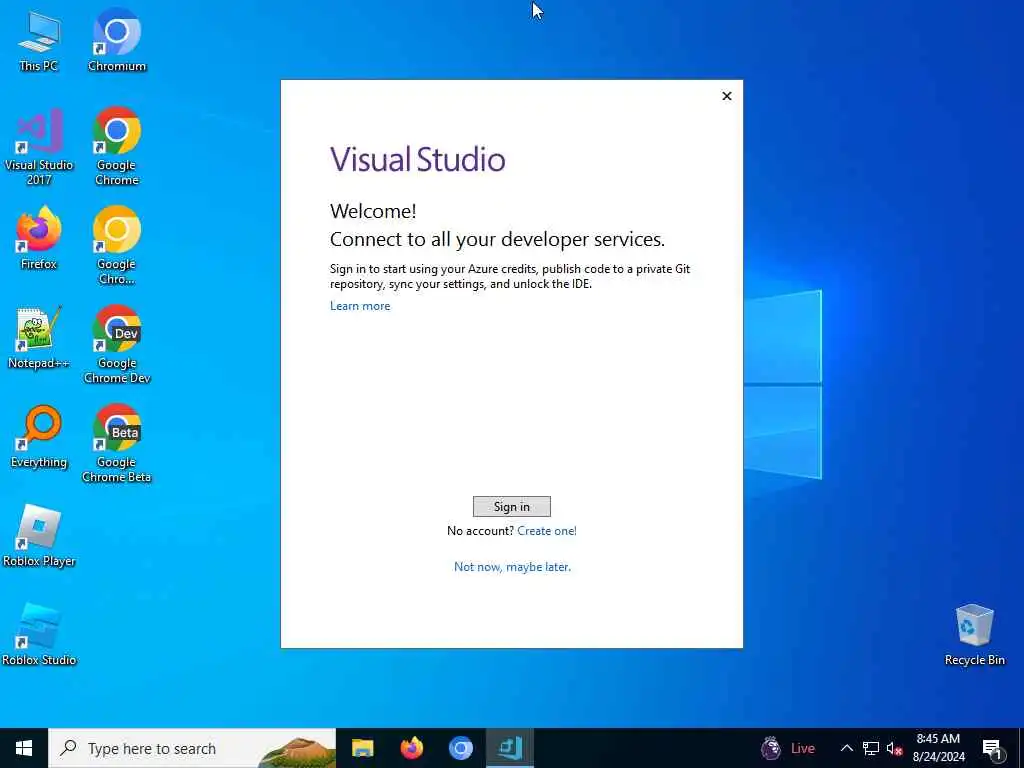
Task: Select Google Chrome Dev desktop shortcut
Action: click(117, 345)
